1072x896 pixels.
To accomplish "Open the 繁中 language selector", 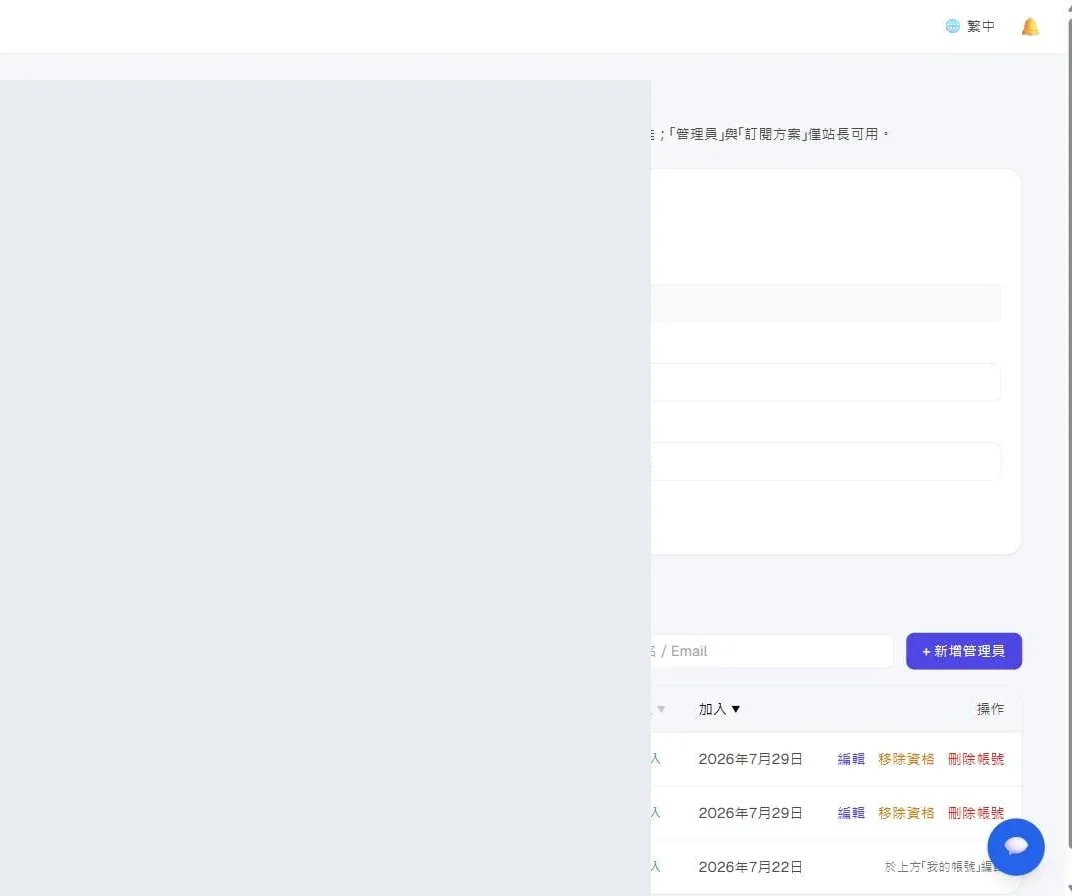I will pos(969,26).
